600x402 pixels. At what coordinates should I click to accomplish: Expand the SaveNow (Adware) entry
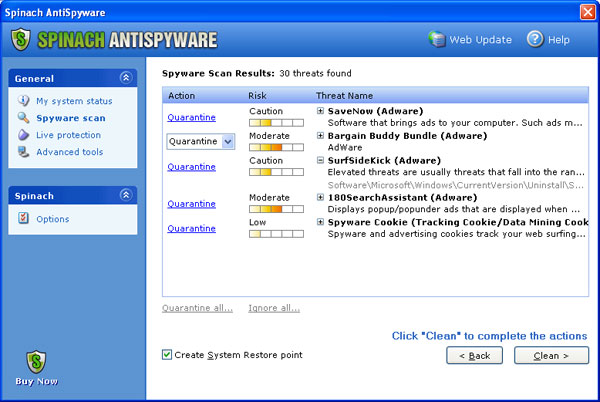point(320,111)
